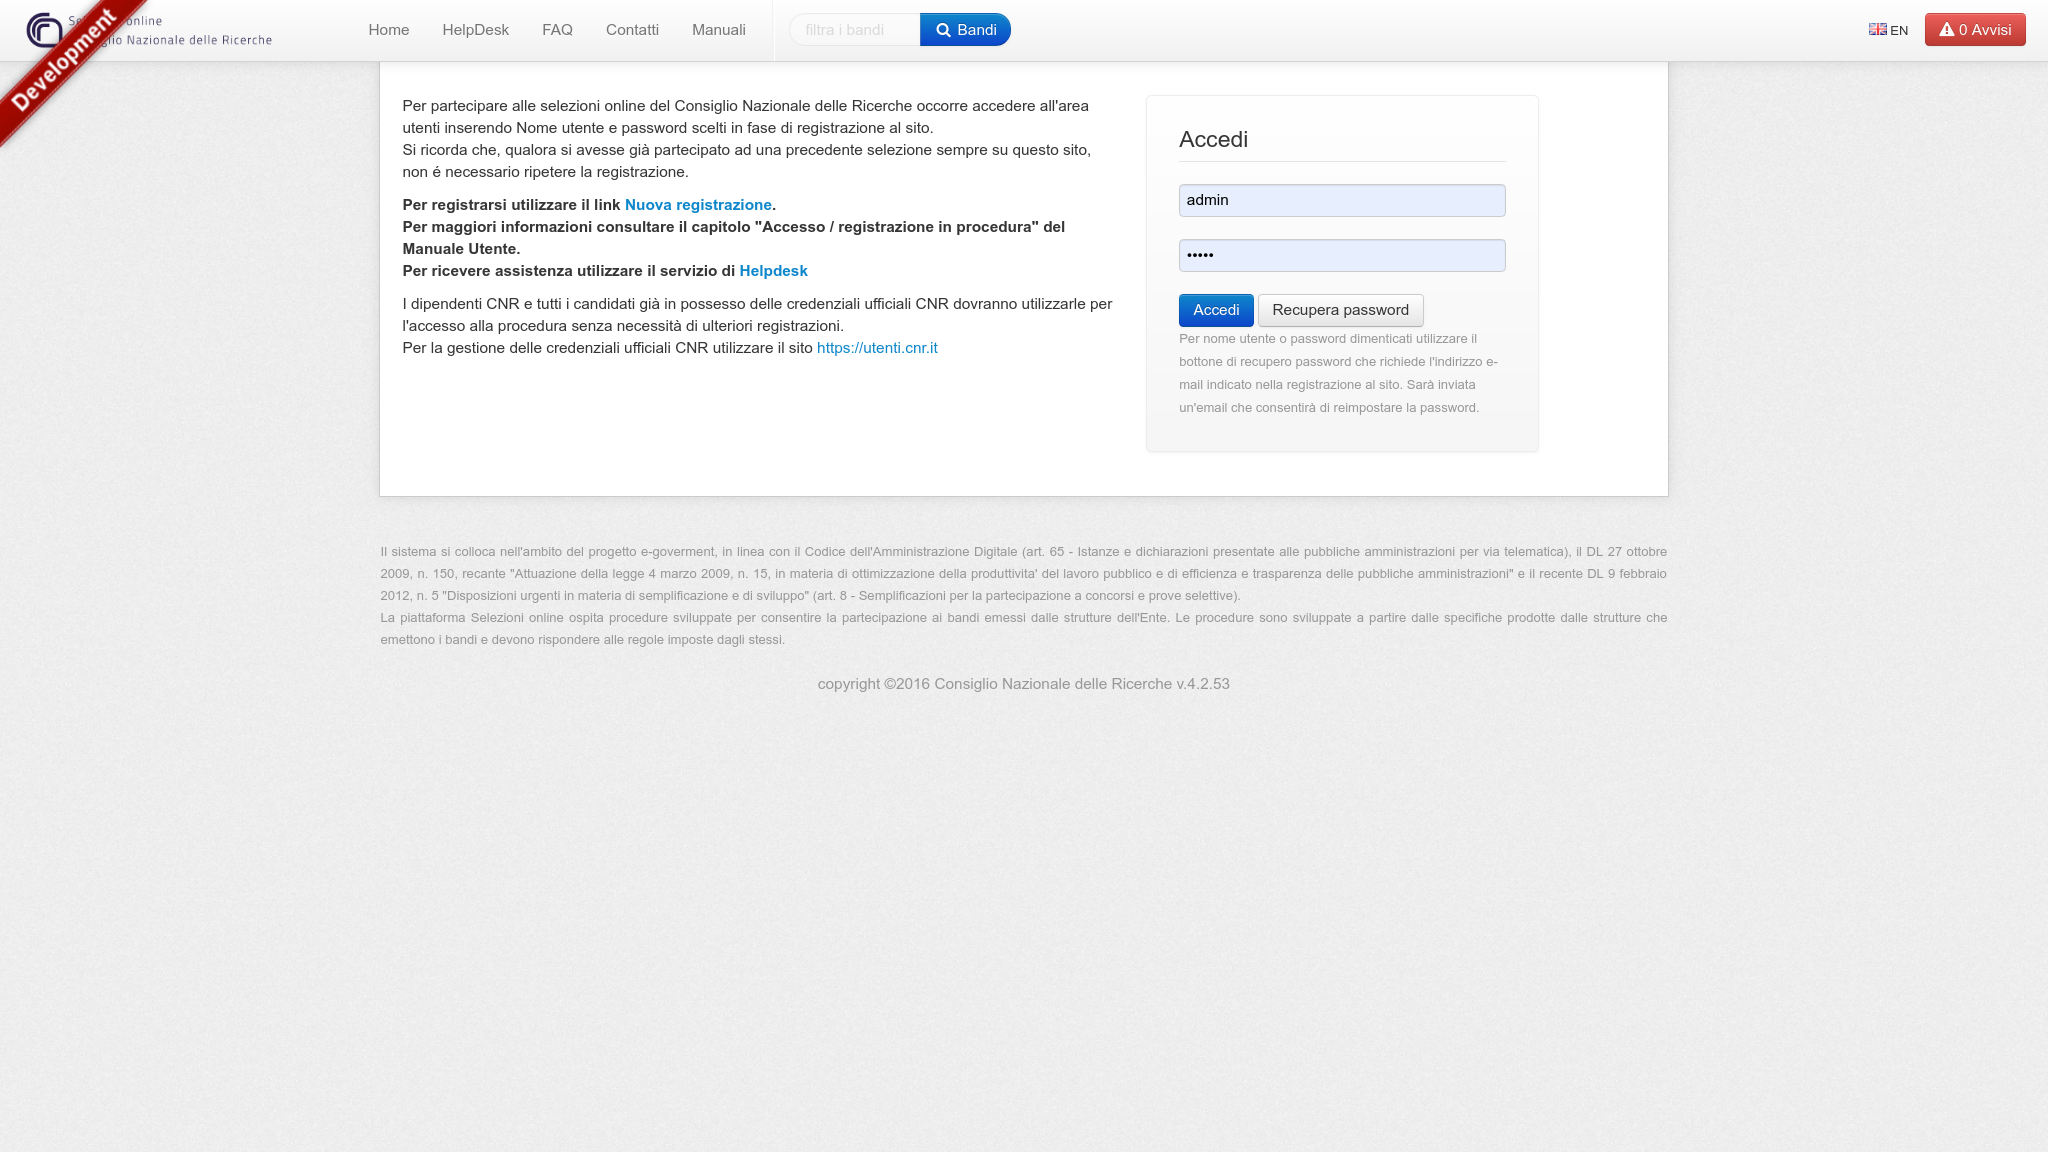Click the Accedi panel heading
This screenshot has width=2048, height=1152.
(1213, 139)
